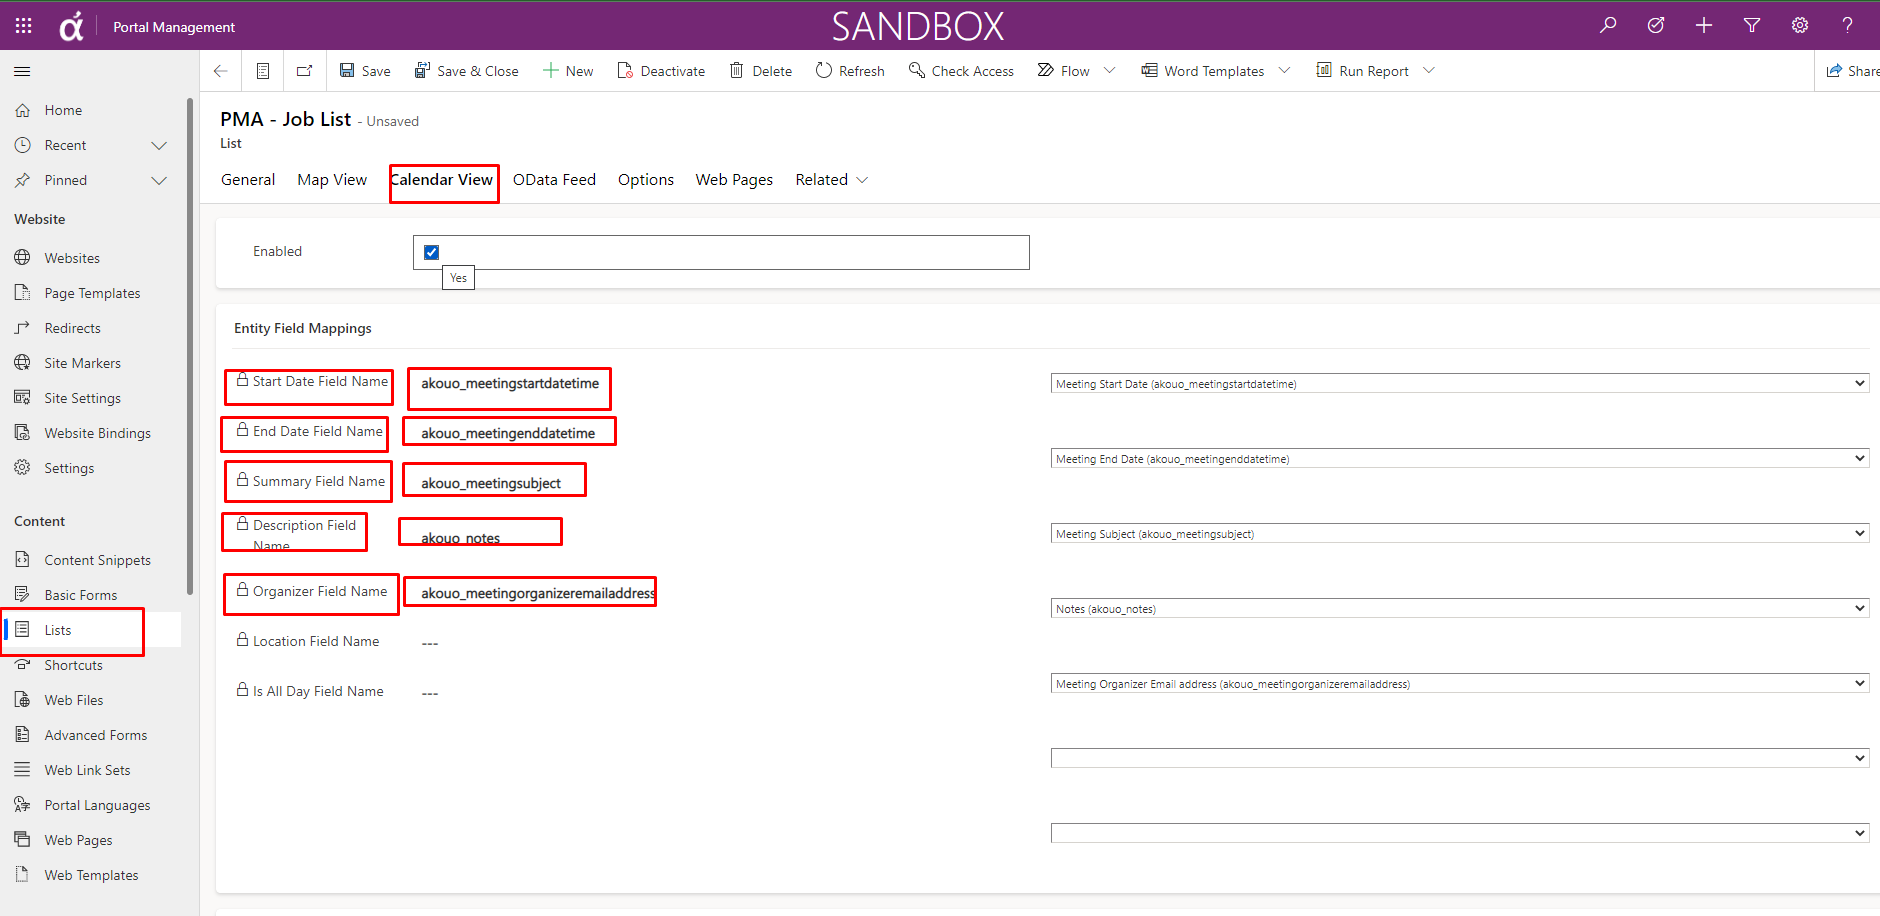Click the Help question mark icon
The width and height of the screenshot is (1880, 916).
click(x=1847, y=25)
